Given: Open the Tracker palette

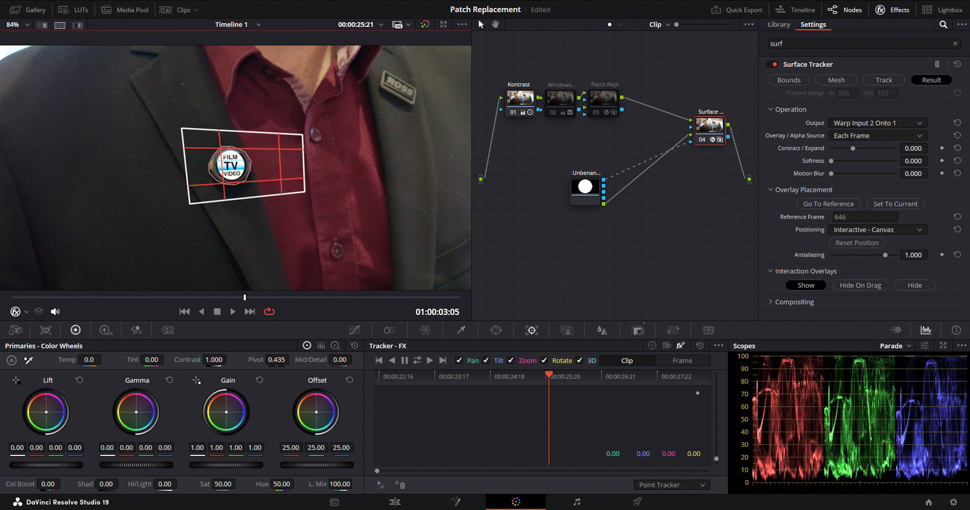Looking at the screenshot, I should tap(531, 331).
